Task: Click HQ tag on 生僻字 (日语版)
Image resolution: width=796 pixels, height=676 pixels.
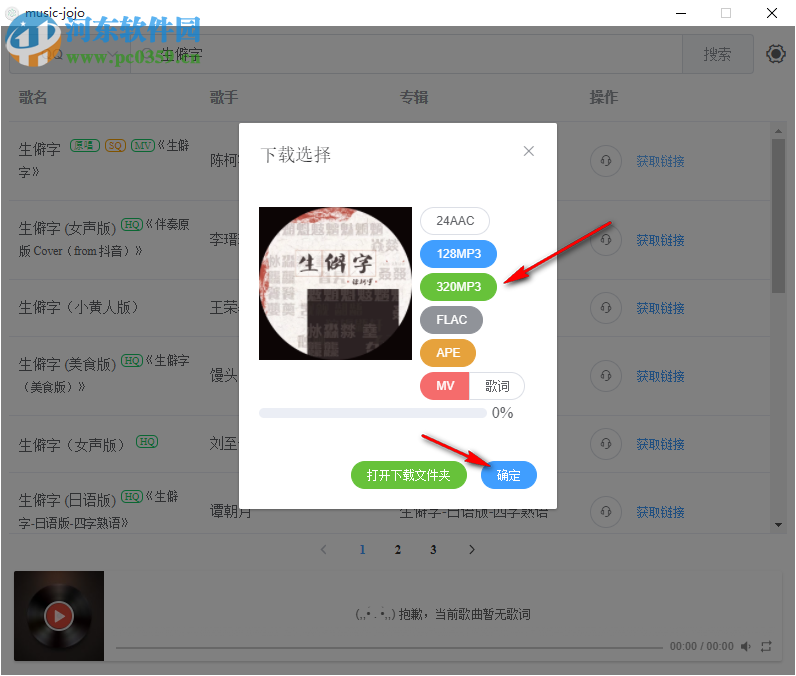Action: point(132,496)
